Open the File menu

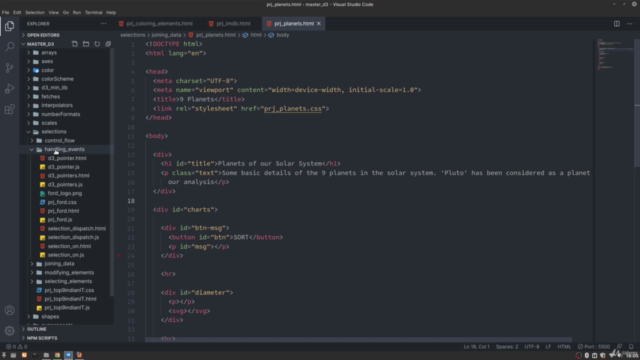5,13
